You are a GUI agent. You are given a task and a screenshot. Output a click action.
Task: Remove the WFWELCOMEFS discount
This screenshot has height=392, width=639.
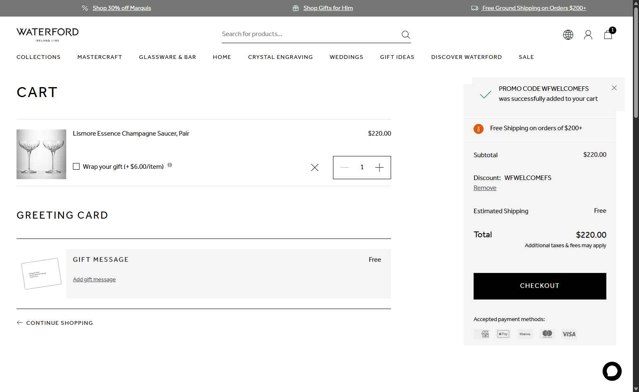click(x=485, y=188)
